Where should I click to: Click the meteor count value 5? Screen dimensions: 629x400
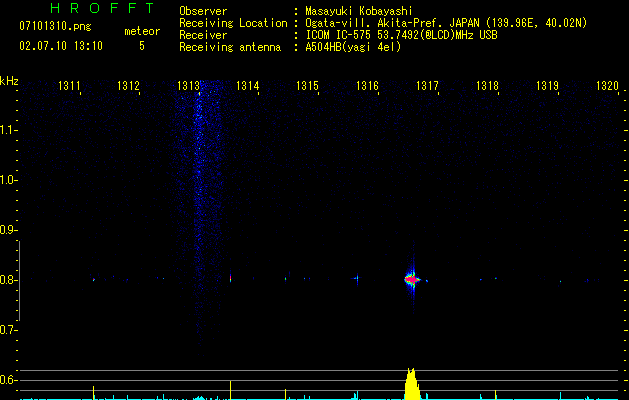coord(142,46)
